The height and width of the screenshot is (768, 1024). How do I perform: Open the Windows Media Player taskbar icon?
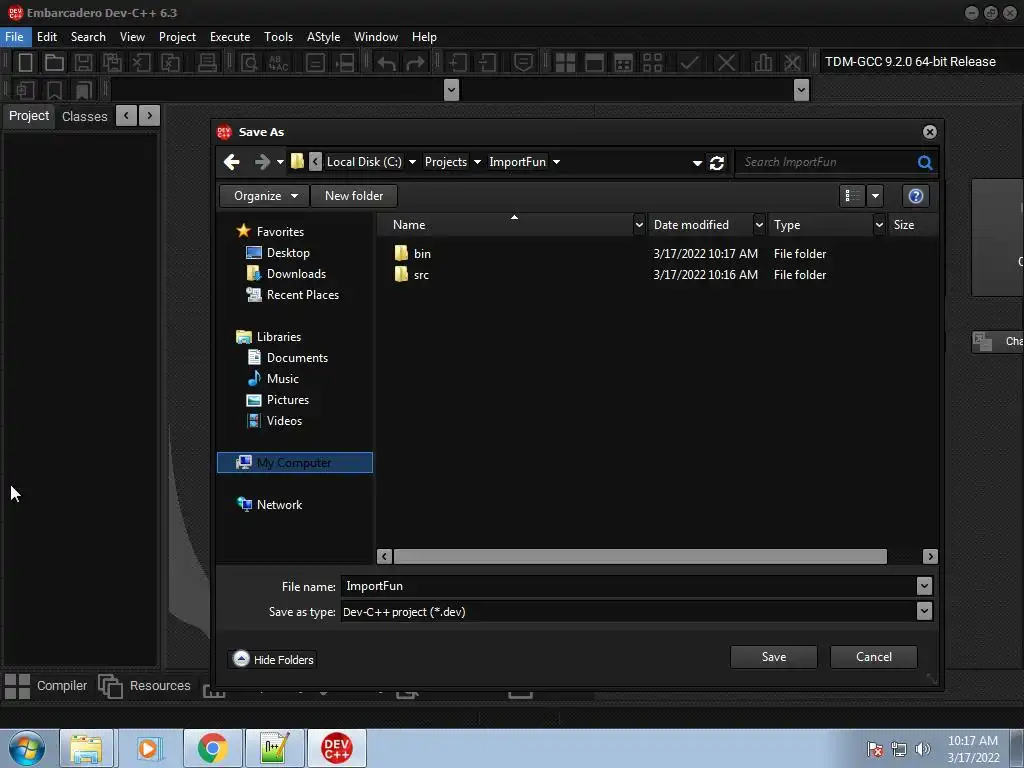(148, 748)
